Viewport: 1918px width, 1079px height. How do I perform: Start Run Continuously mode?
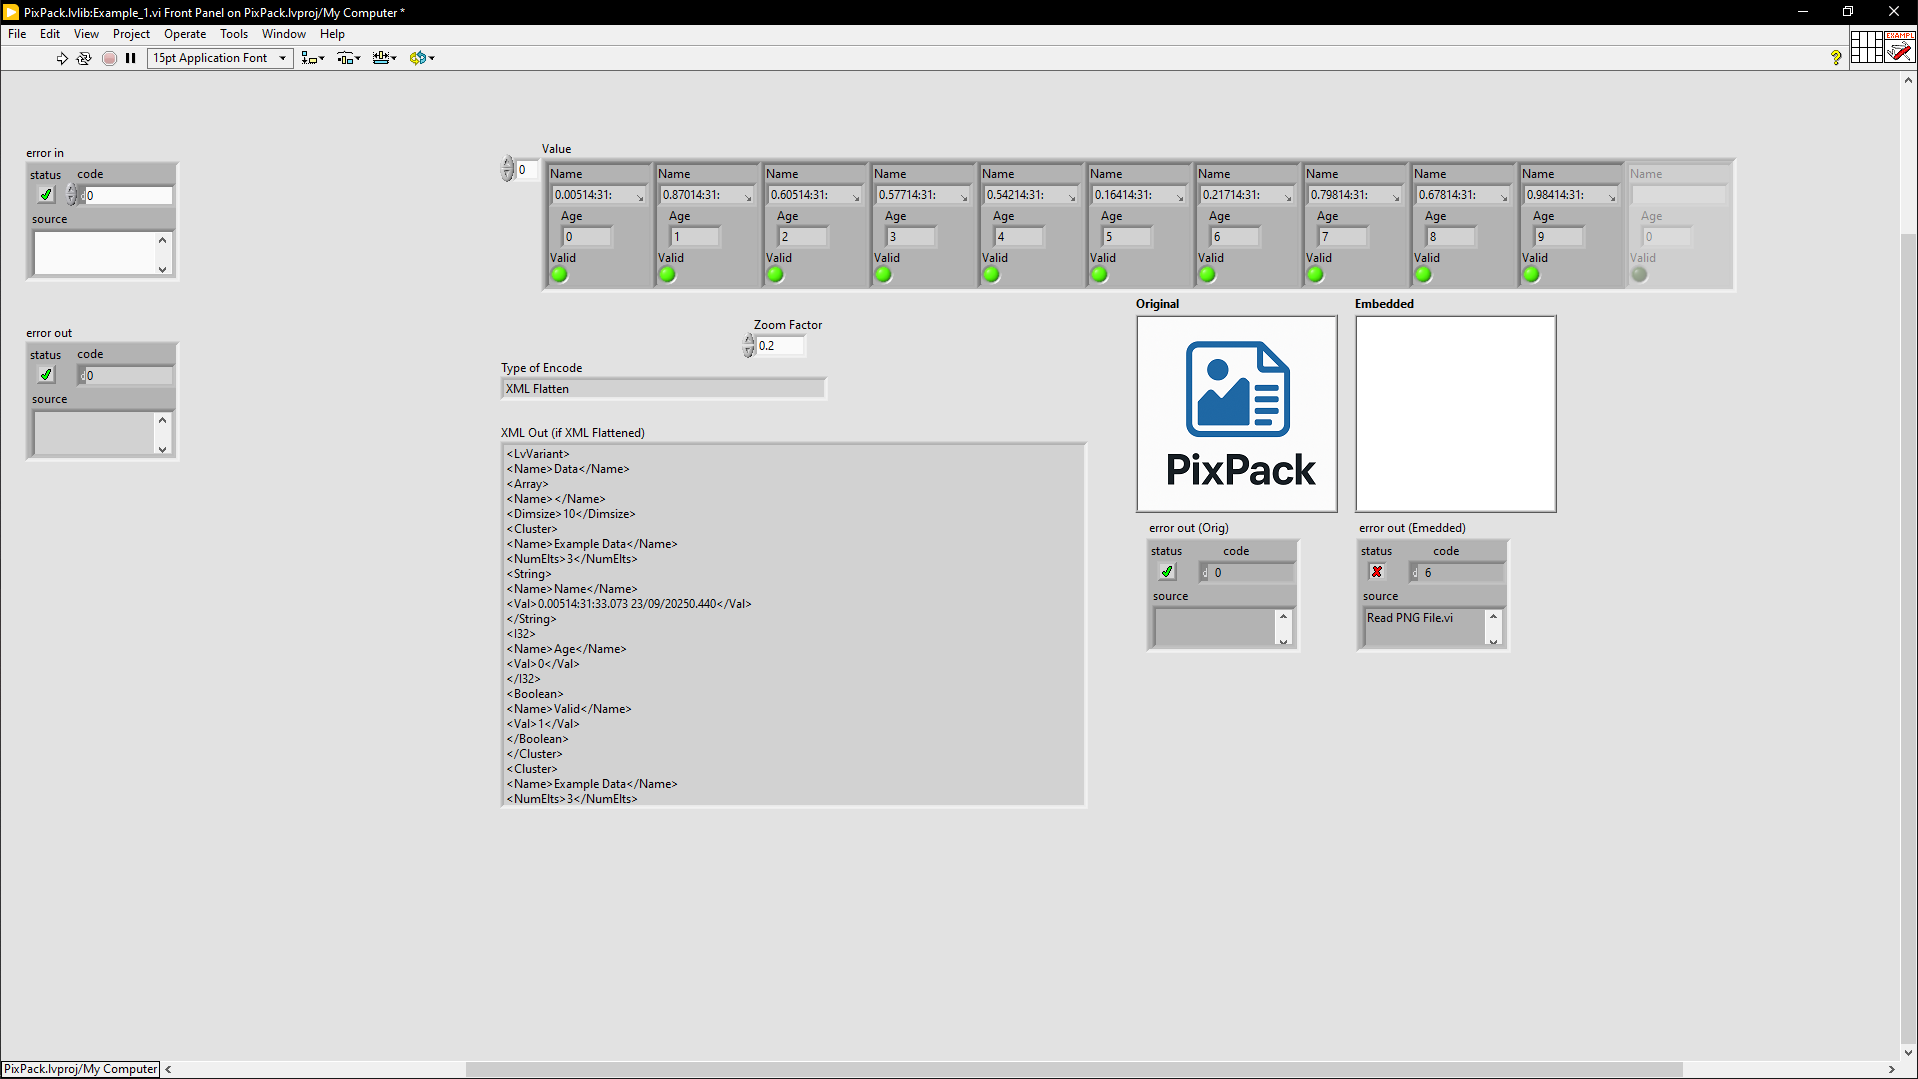[x=84, y=58]
